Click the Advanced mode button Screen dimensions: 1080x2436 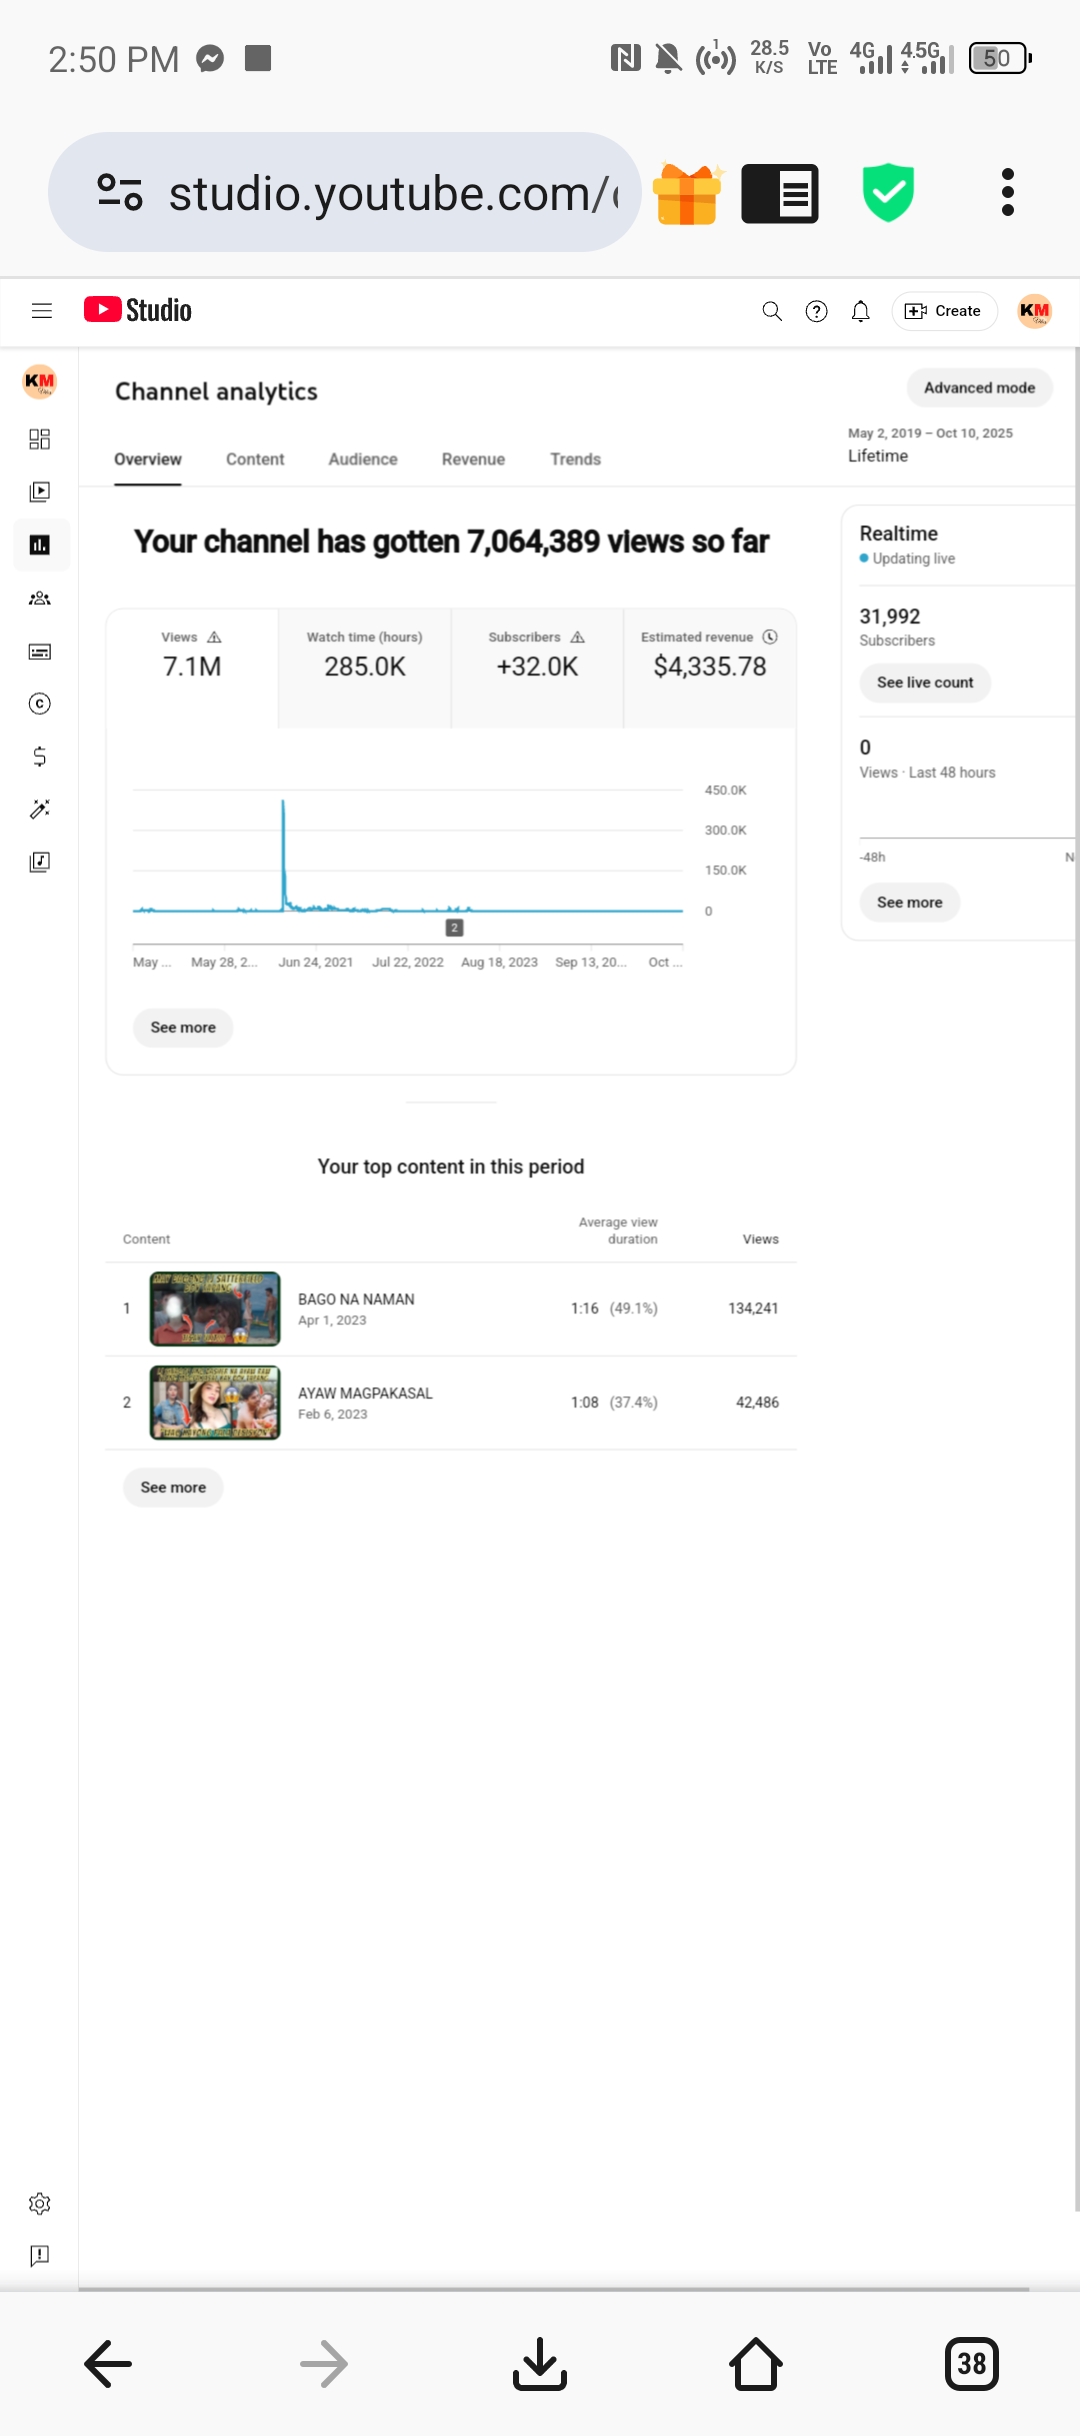click(979, 388)
